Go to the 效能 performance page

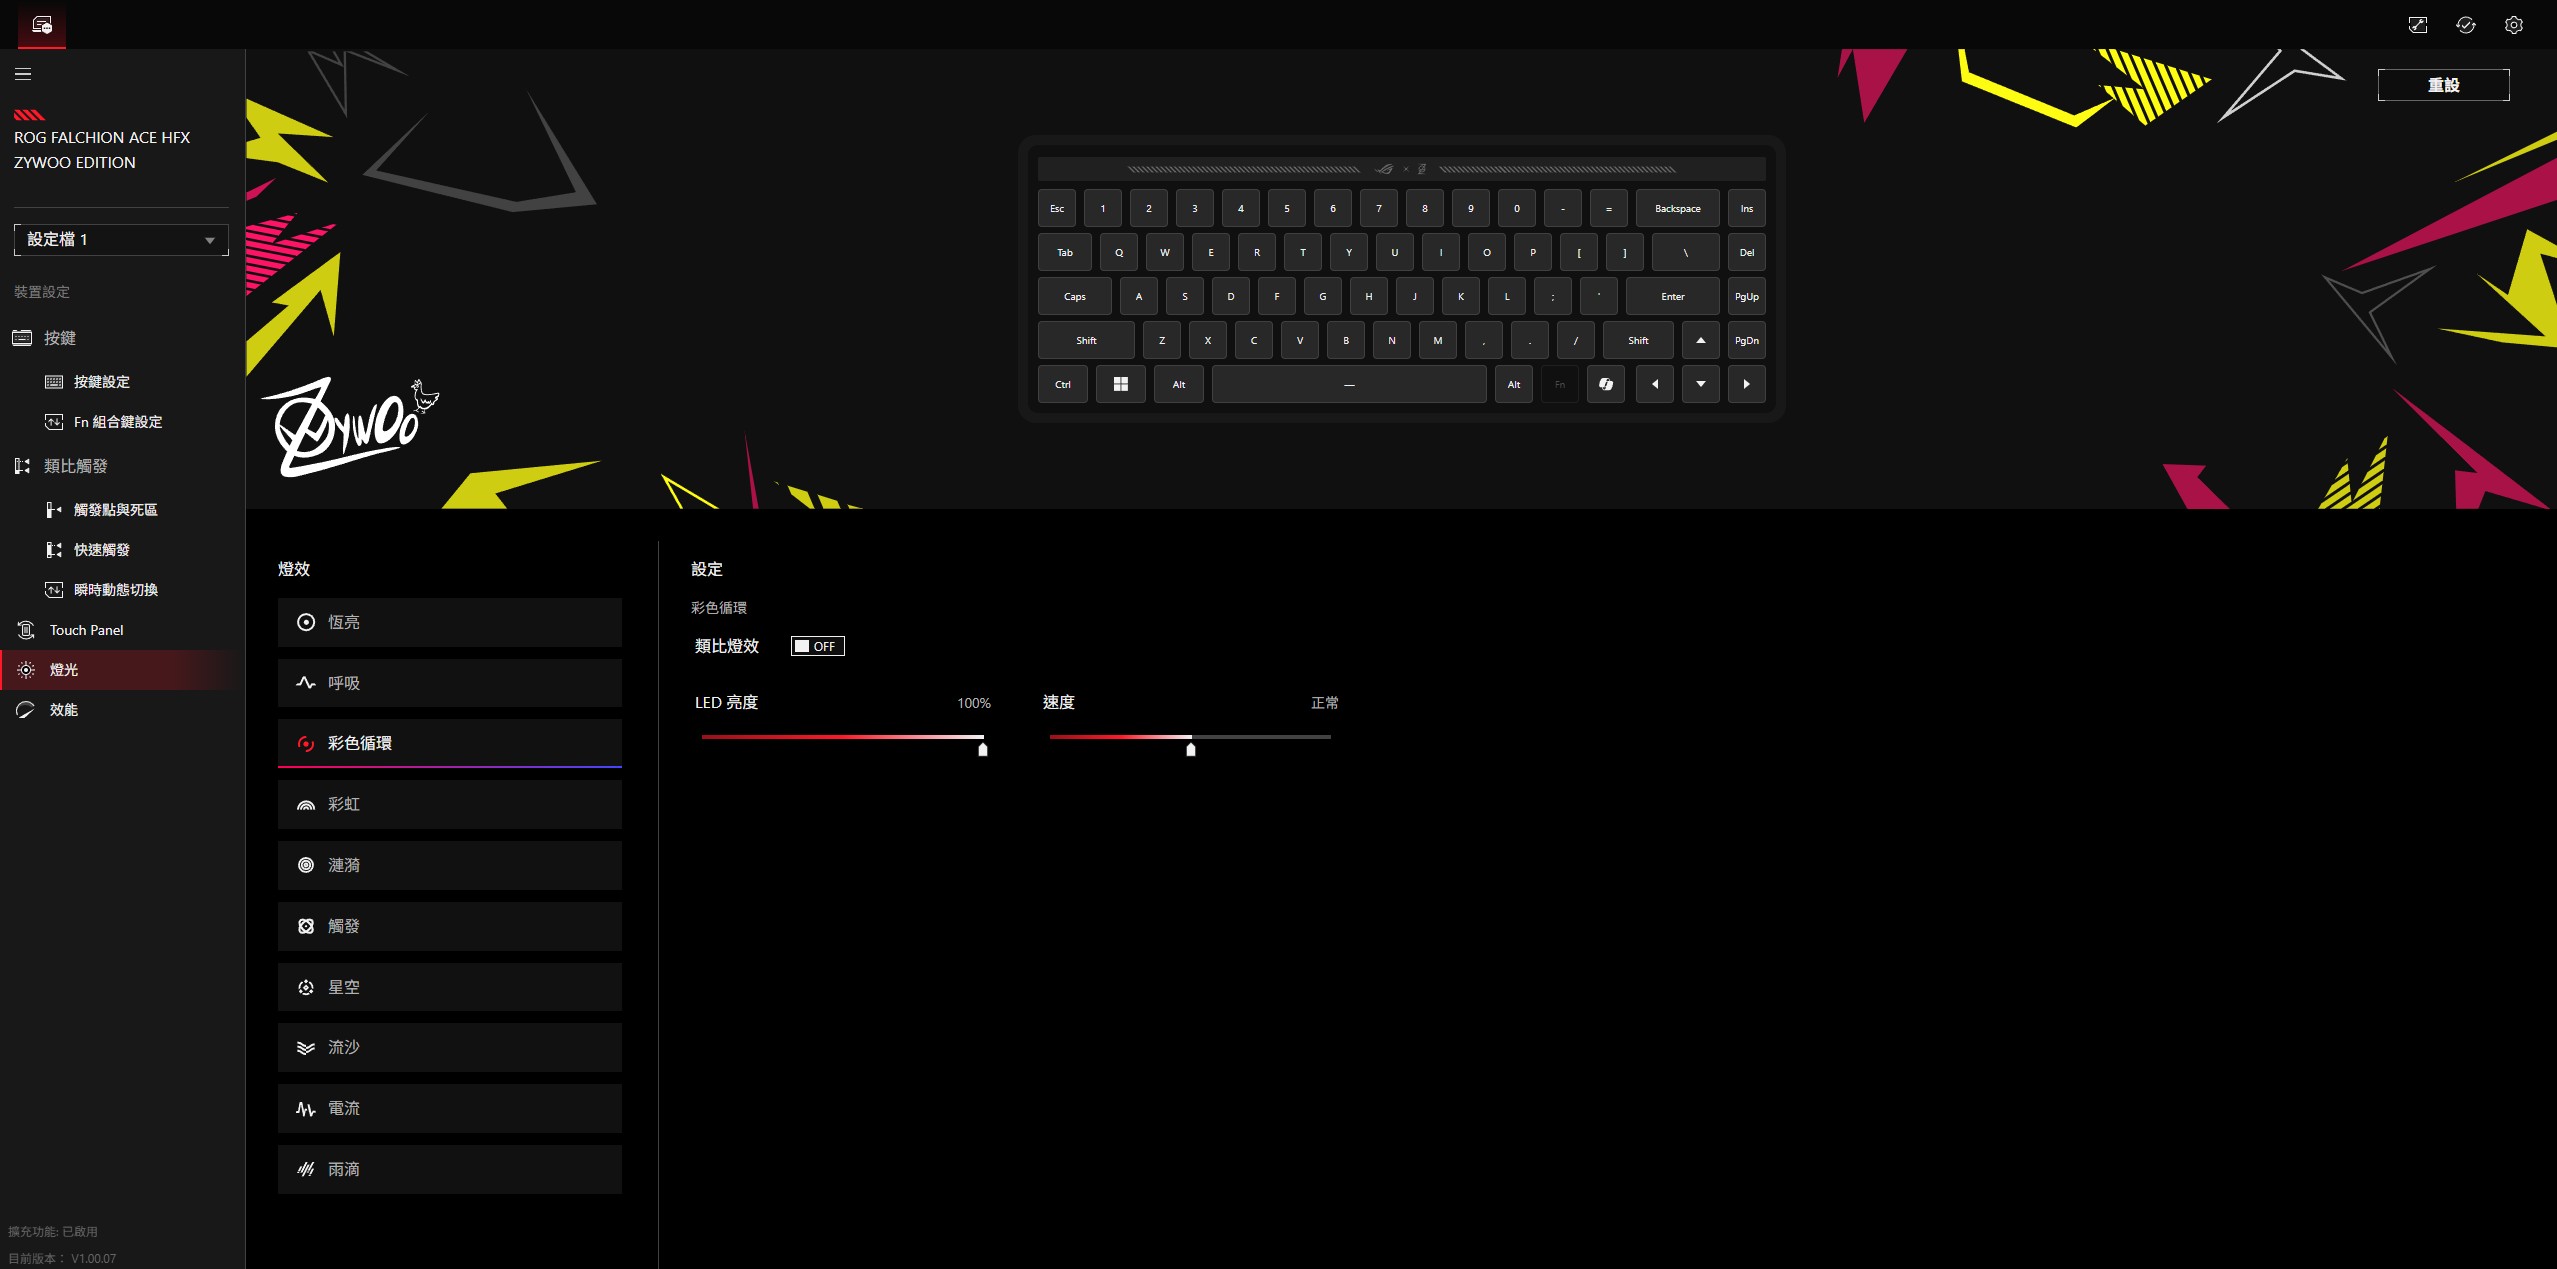pyautogui.click(x=63, y=710)
